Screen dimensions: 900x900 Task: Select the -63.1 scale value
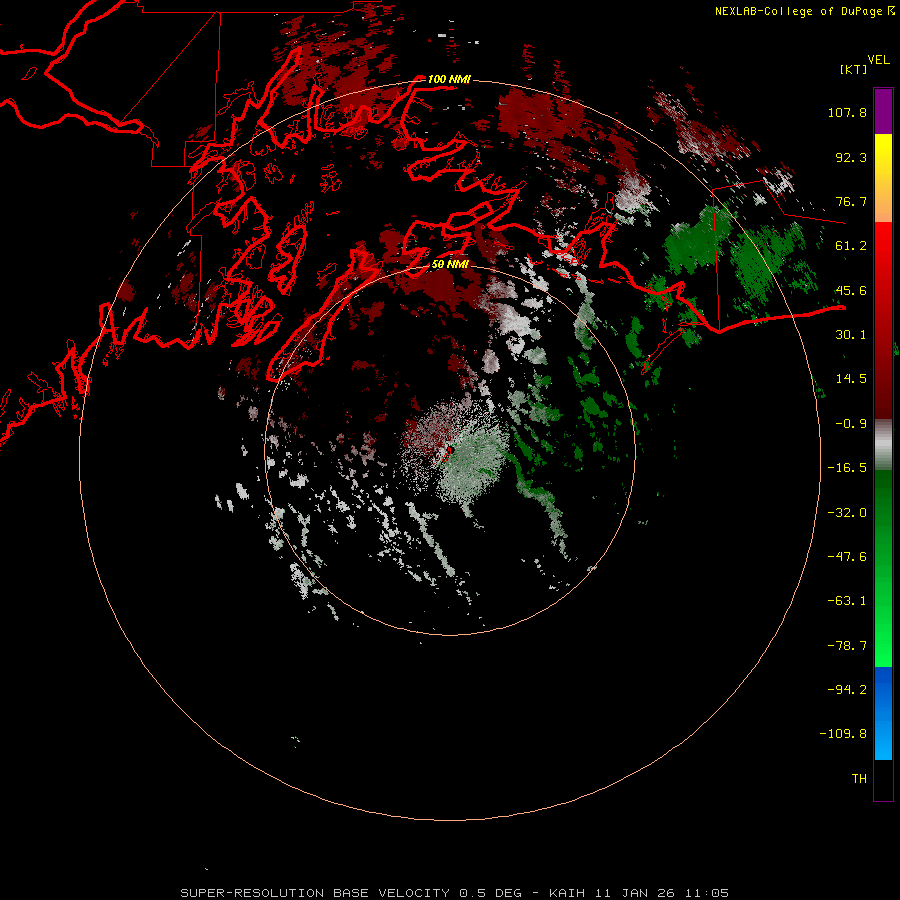pyautogui.click(x=847, y=601)
